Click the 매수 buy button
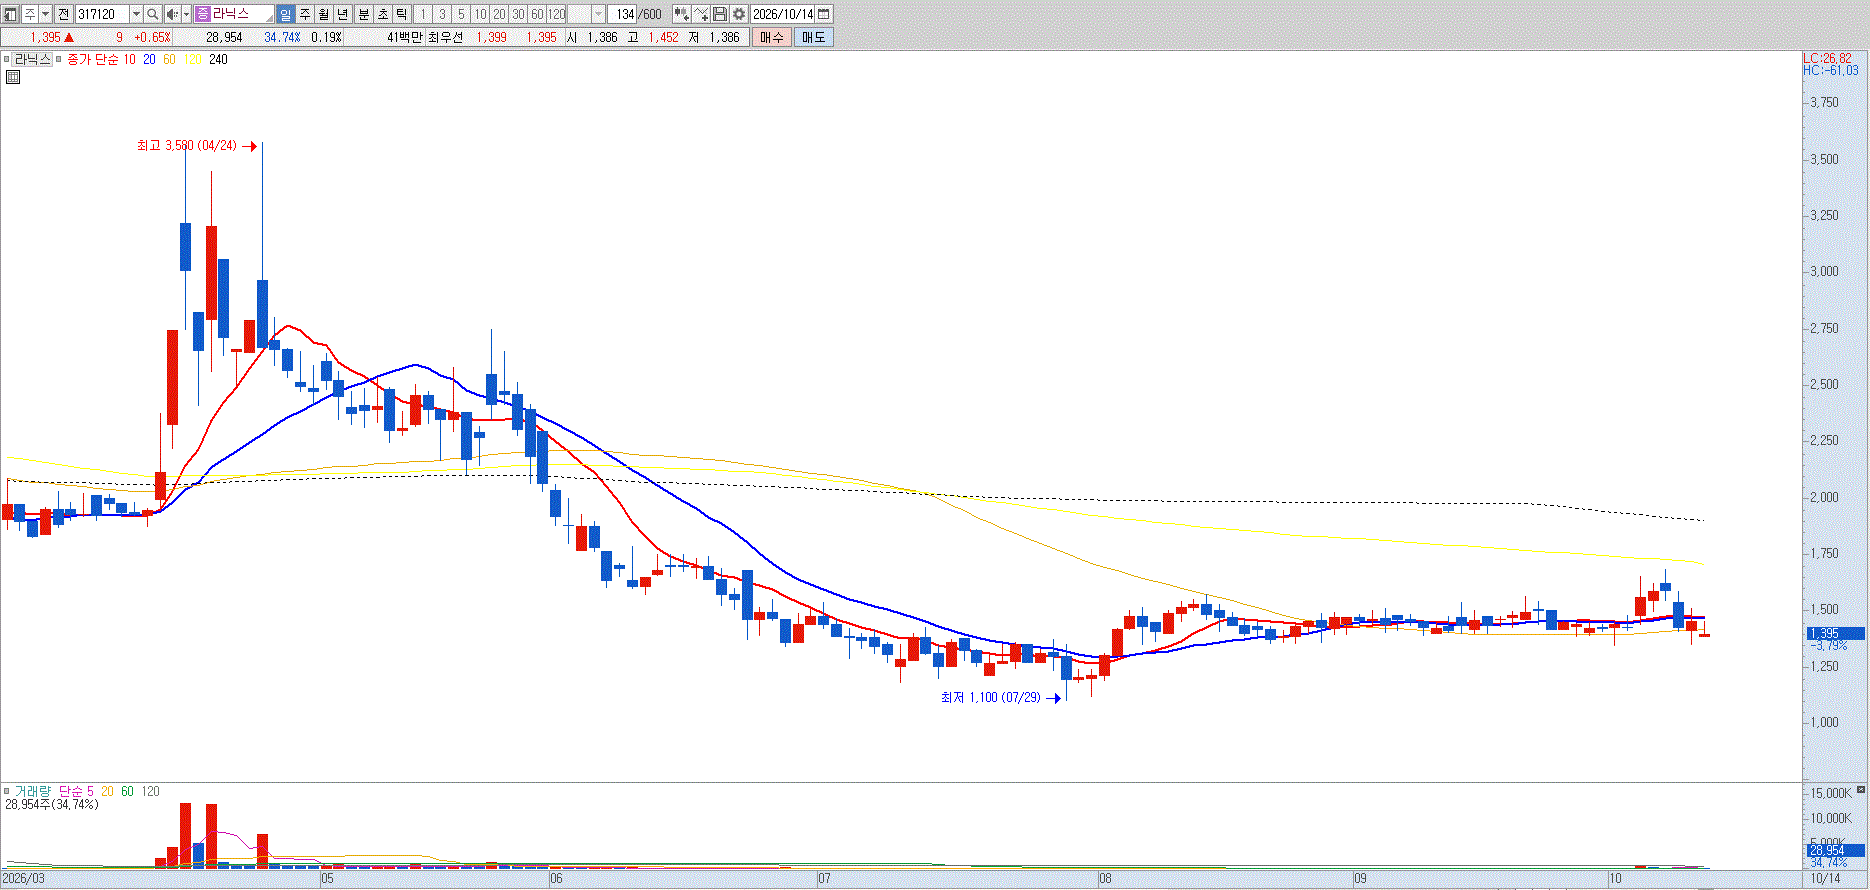Image resolution: width=1870 pixels, height=890 pixels. [x=772, y=37]
